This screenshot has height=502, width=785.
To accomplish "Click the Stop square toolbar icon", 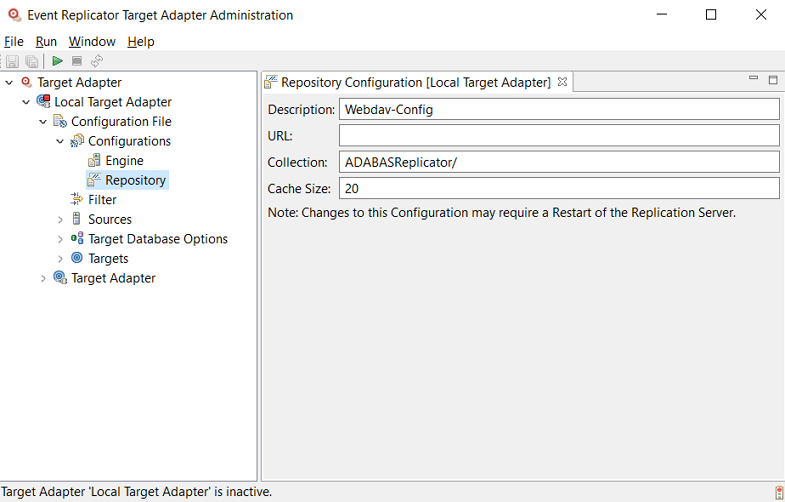I will coord(77,61).
